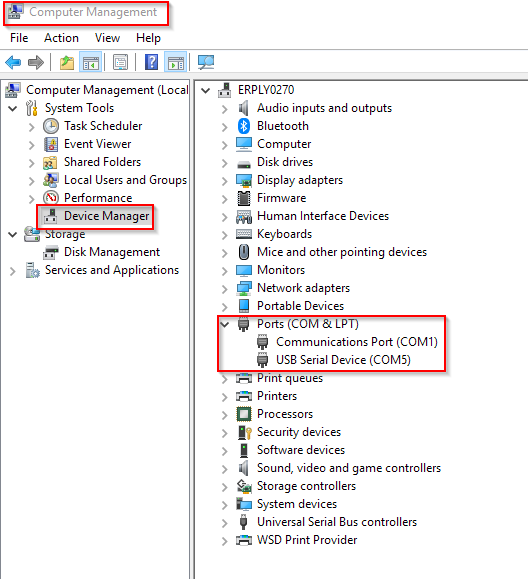528x579 pixels.
Task: Select USB Serial Device (COM5)
Action: pyautogui.click(x=343, y=360)
